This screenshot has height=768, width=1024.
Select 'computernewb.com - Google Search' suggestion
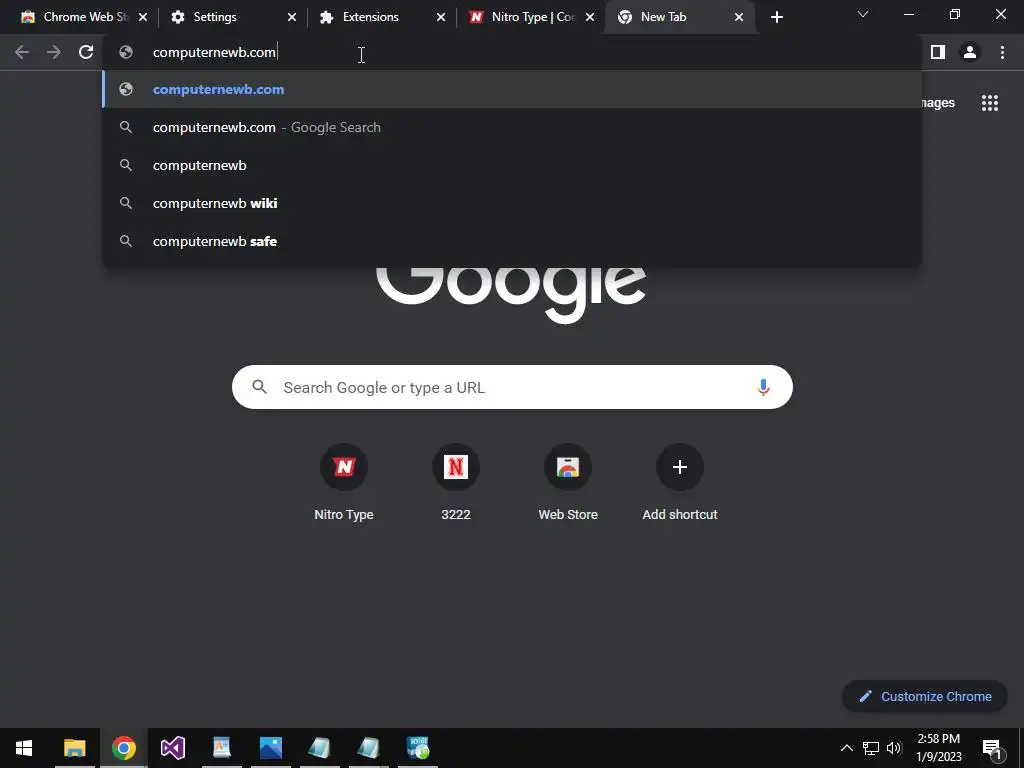[512, 127]
